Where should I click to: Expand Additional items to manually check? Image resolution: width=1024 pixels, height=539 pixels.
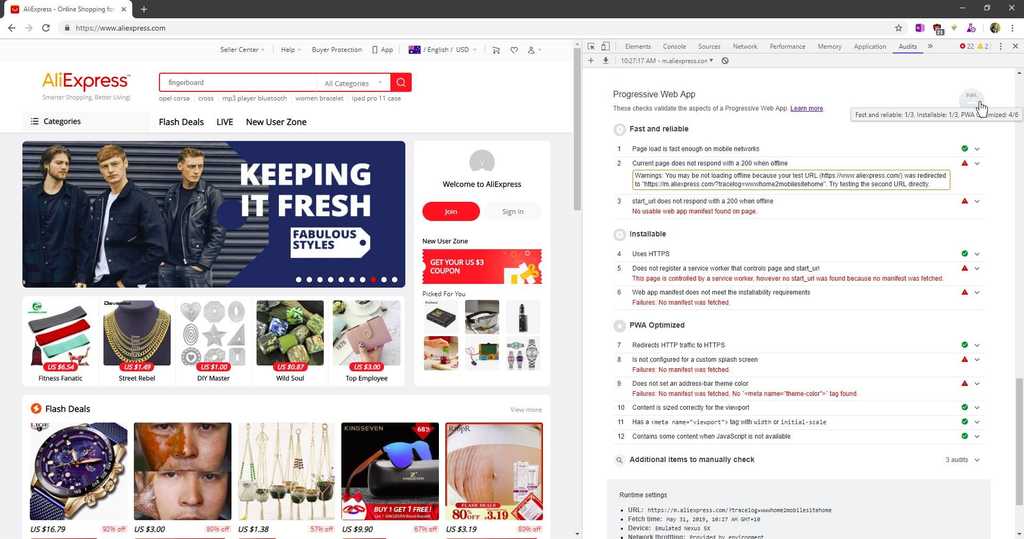[x=977, y=460]
